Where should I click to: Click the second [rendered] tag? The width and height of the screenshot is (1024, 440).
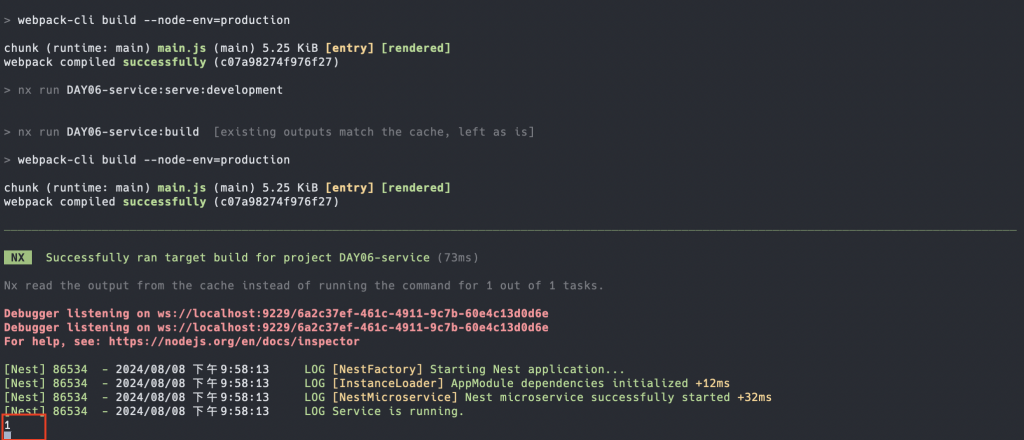[415, 188]
